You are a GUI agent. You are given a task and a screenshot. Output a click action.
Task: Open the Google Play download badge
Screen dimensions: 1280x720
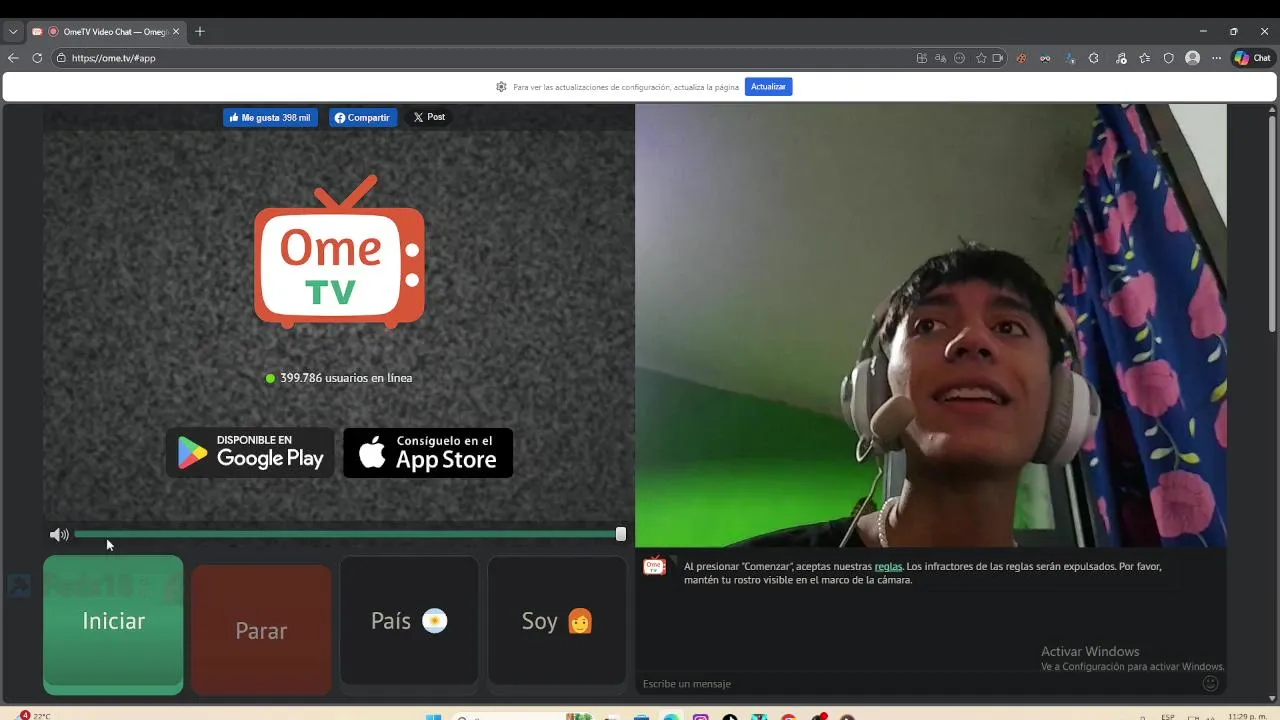point(250,453)
